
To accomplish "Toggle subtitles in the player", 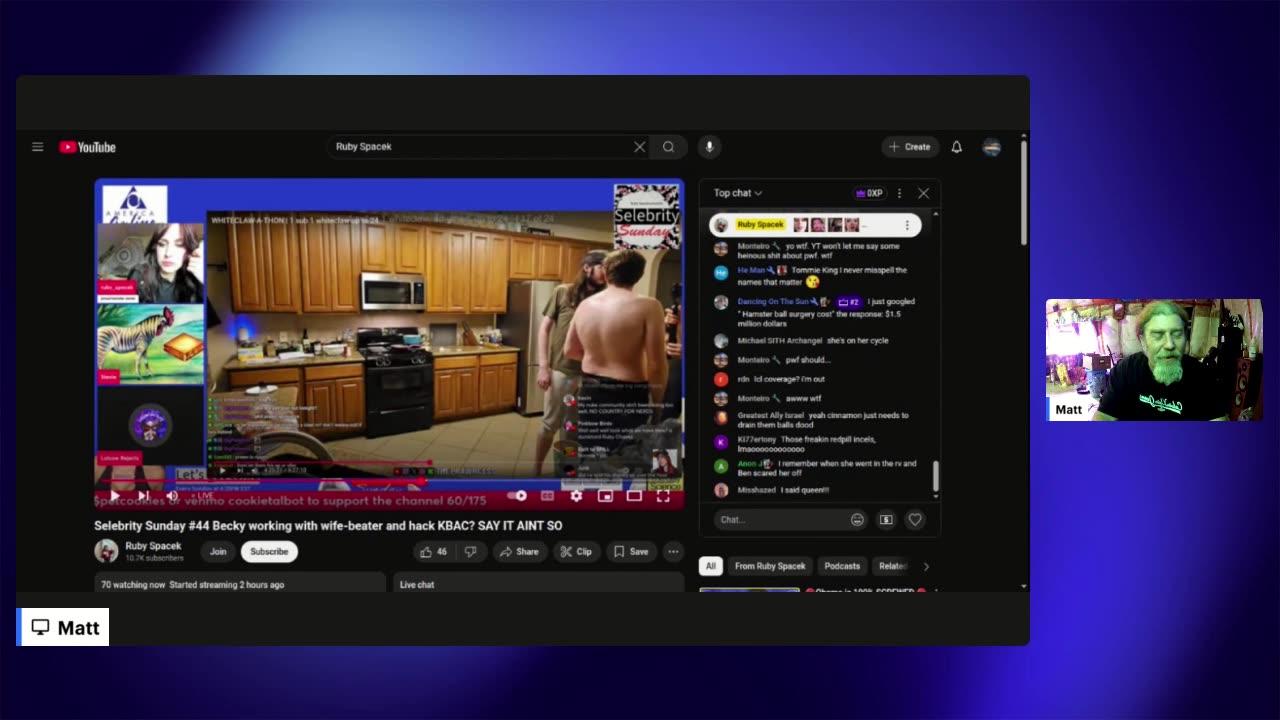I will [547, 496].
